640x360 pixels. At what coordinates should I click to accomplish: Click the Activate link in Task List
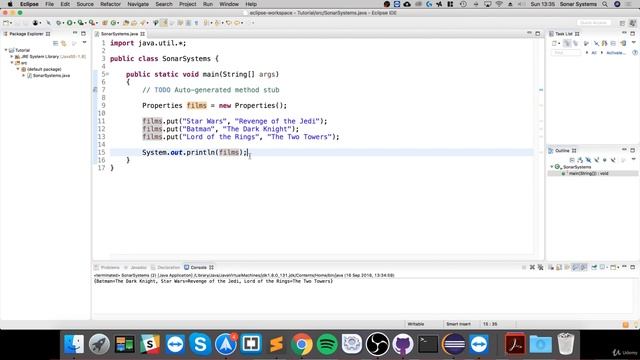coord(616,53)
